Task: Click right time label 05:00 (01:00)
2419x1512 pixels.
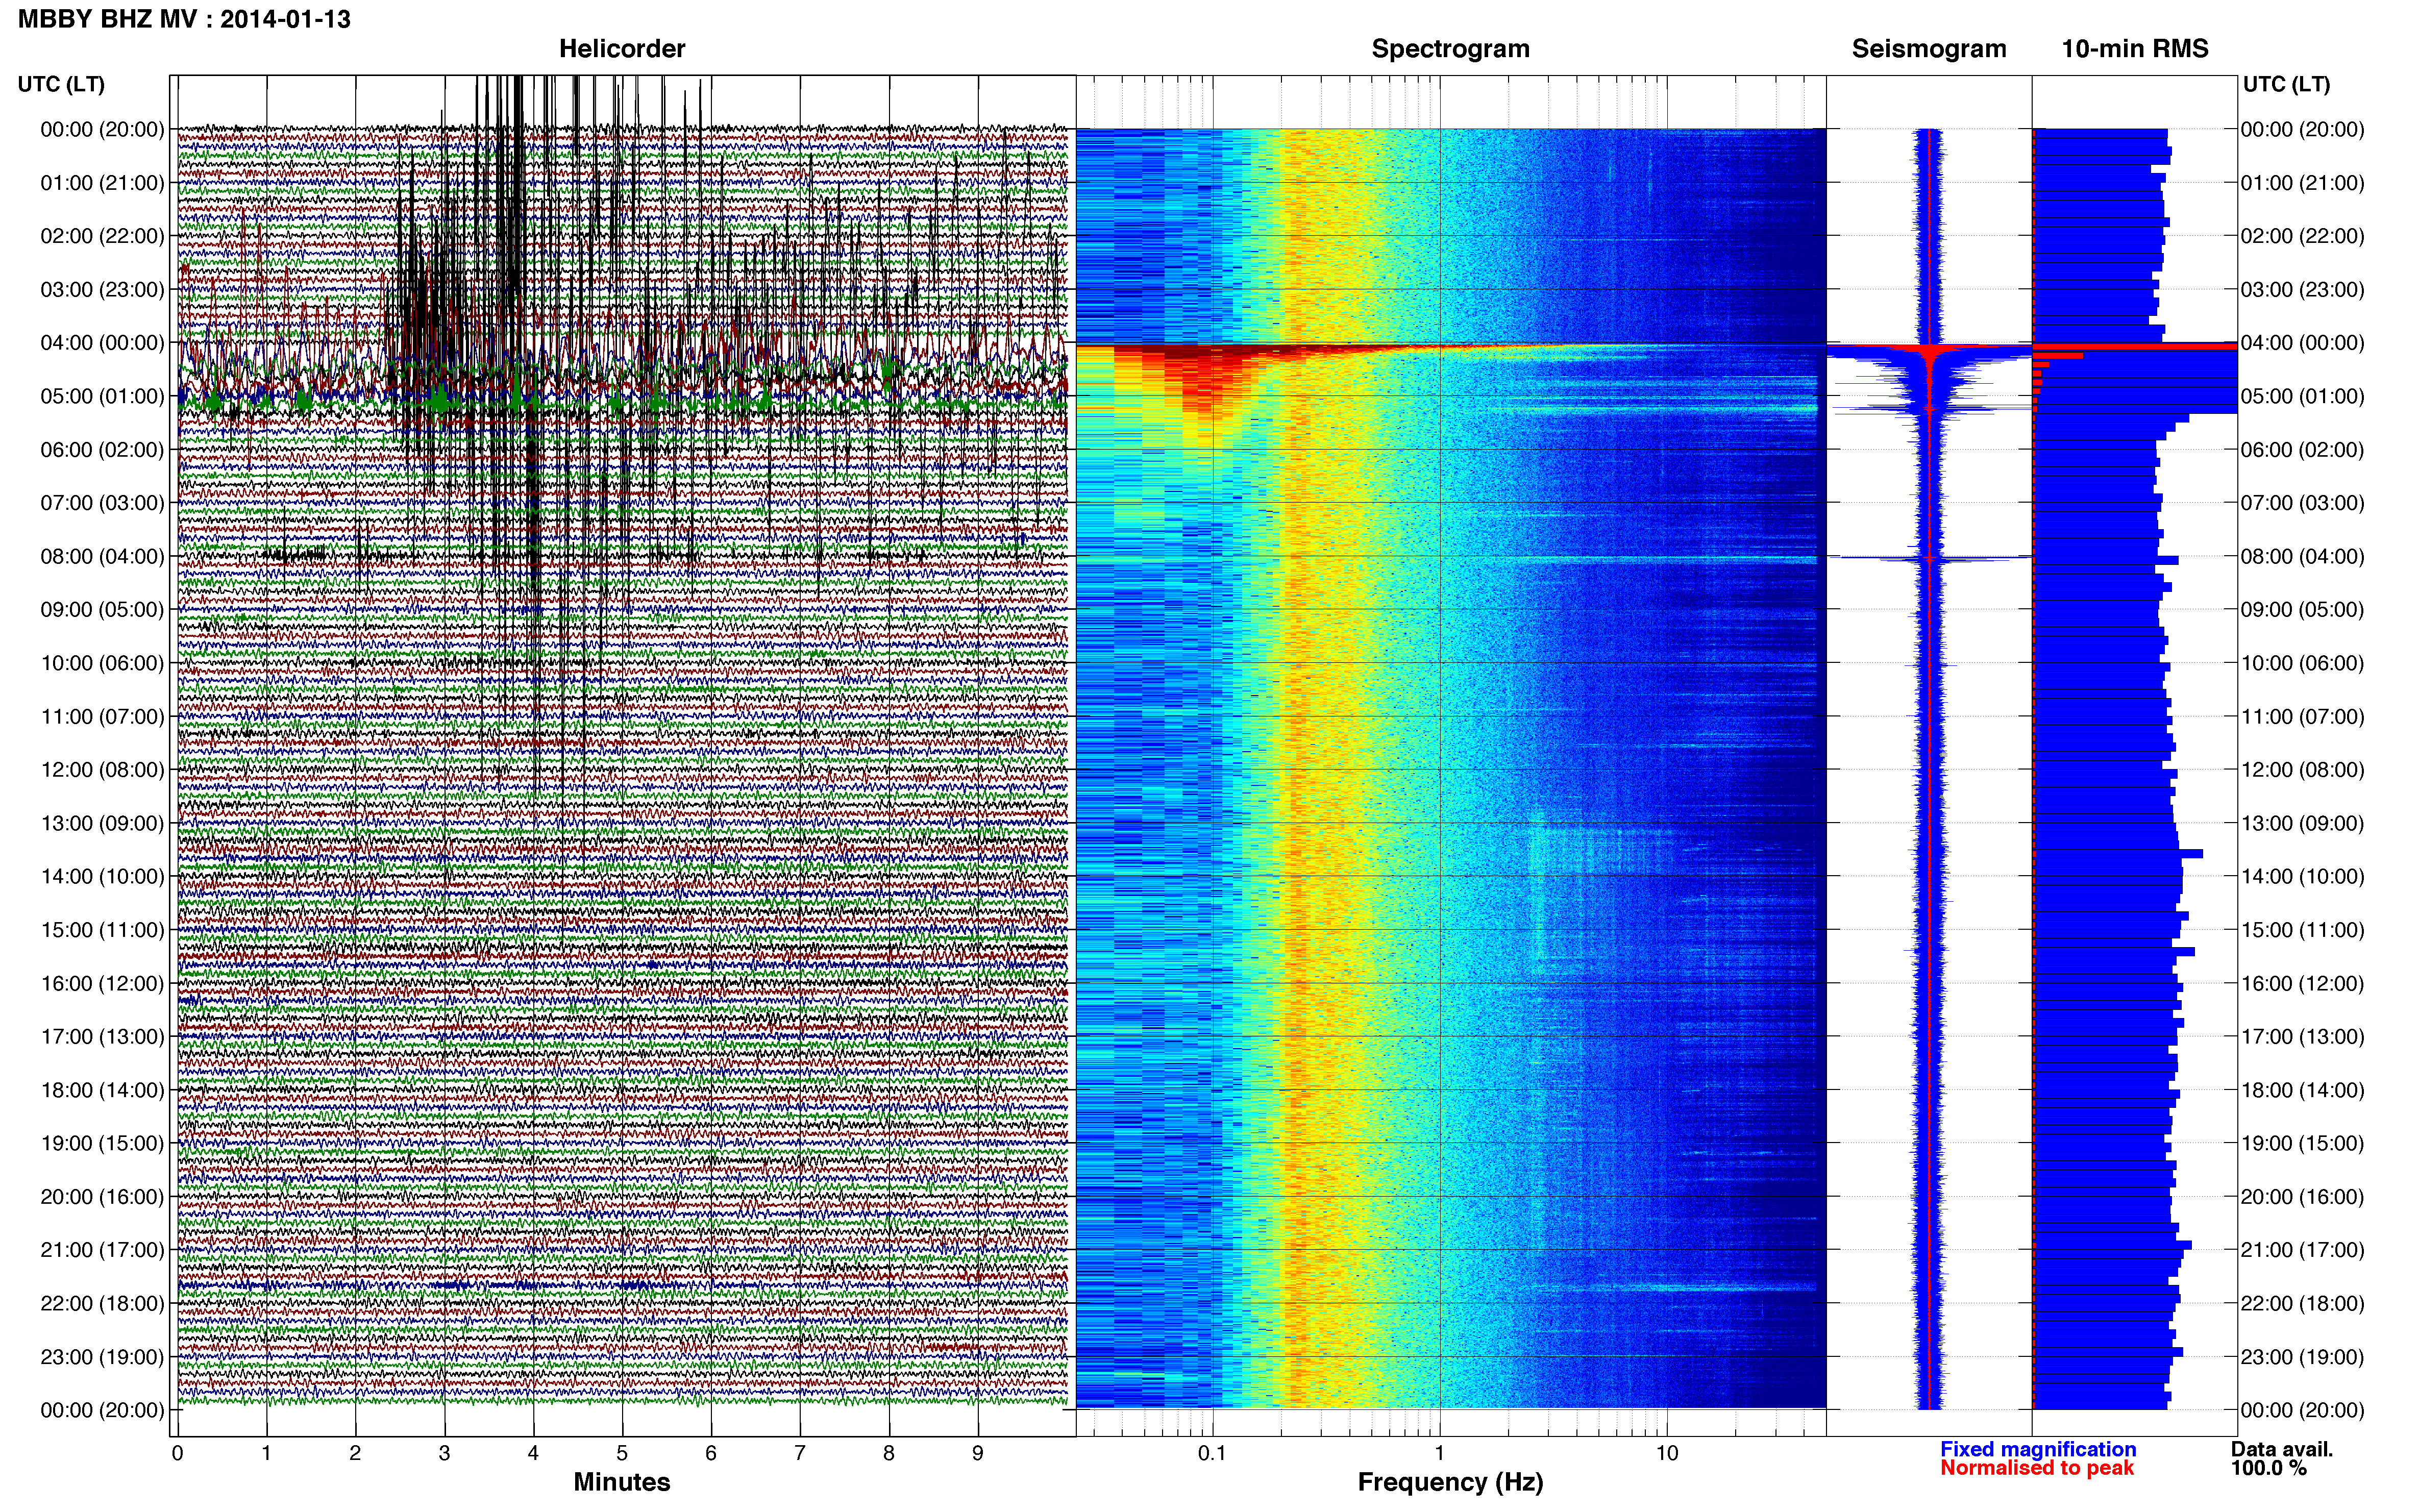Action: [x=2303, y=396]
